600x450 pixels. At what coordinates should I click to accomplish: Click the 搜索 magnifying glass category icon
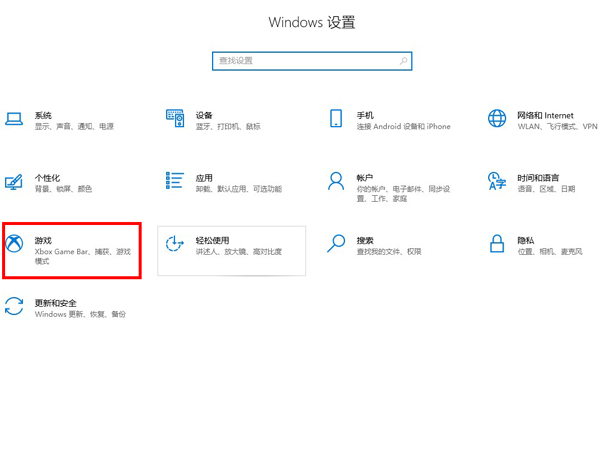pyautogui.click(x=336, y=243)
